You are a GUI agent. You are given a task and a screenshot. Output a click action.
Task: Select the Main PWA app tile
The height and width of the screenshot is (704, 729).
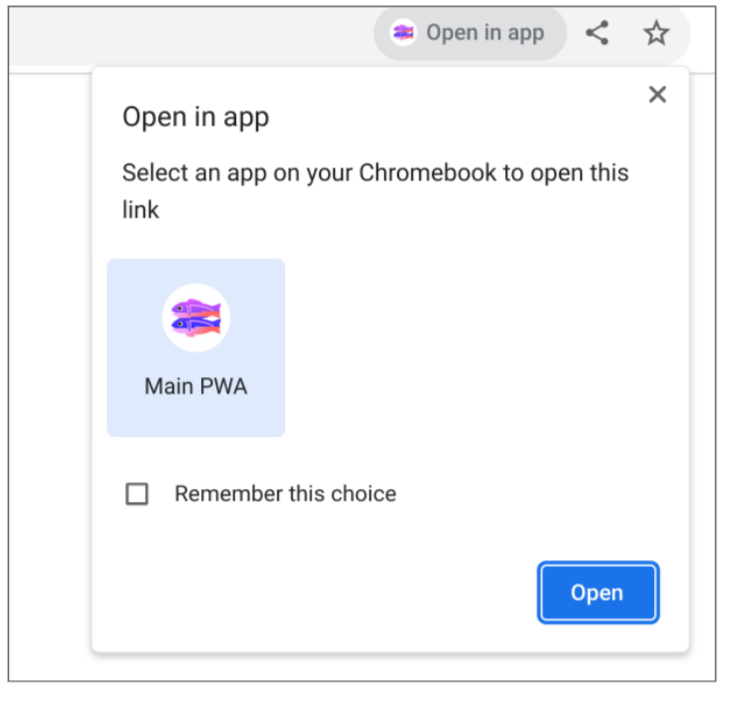(196, 347)
